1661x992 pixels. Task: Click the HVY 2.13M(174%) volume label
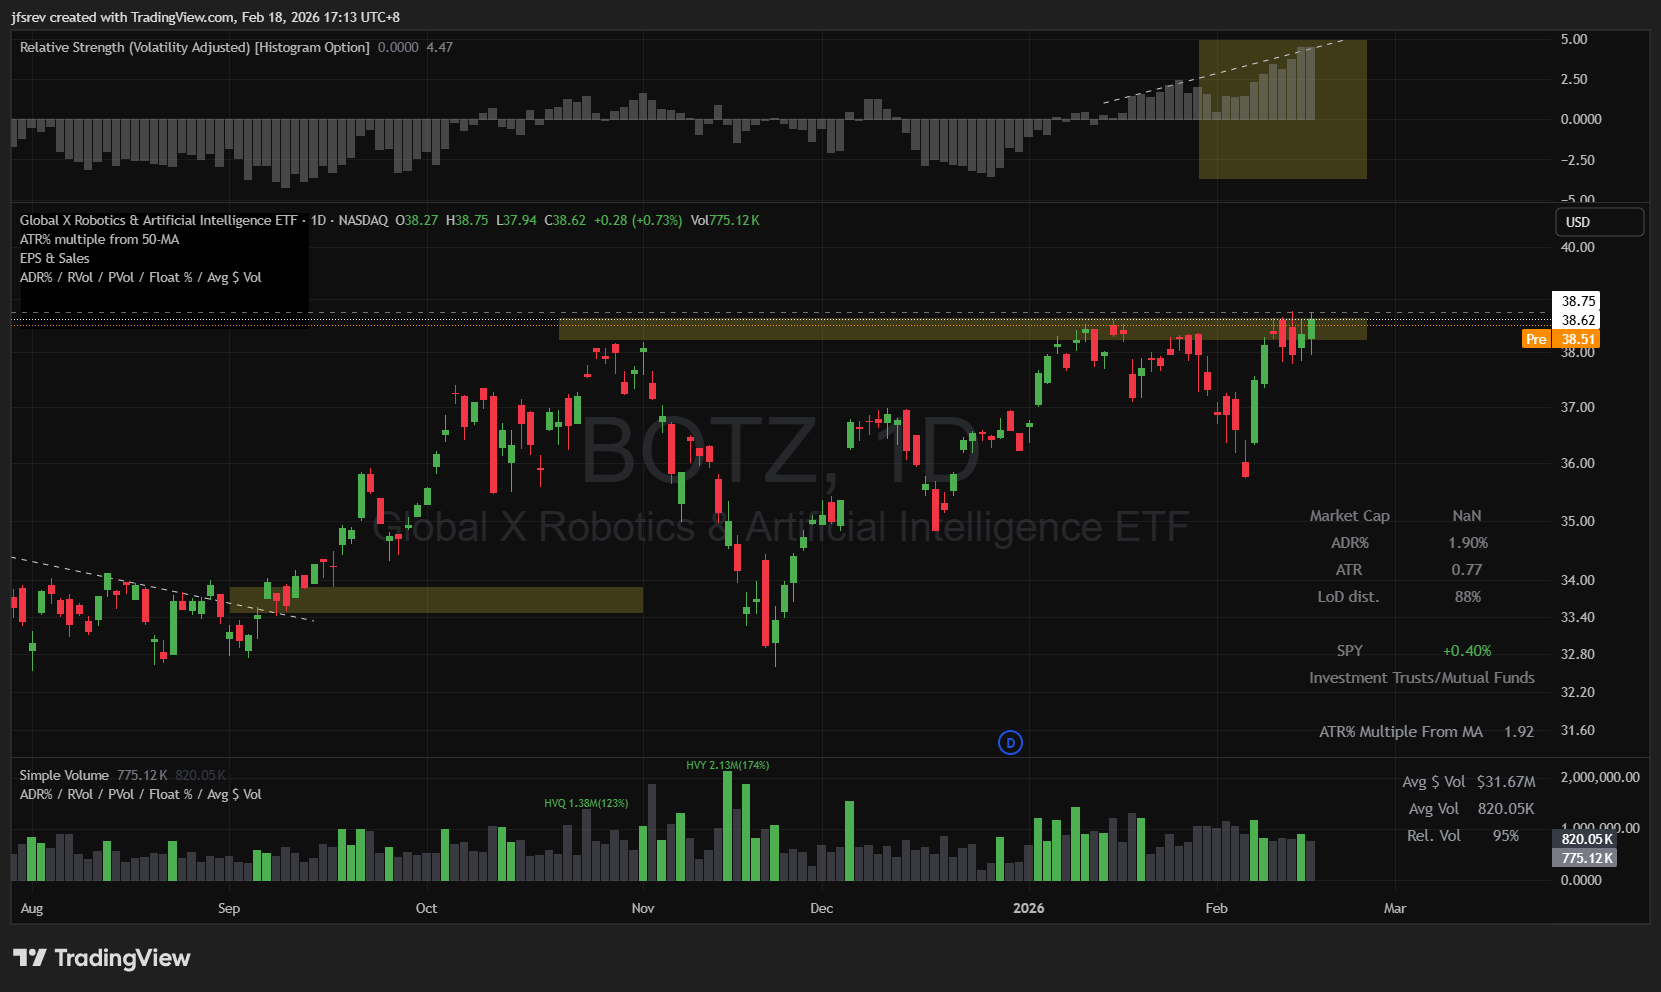coord(728,765)
